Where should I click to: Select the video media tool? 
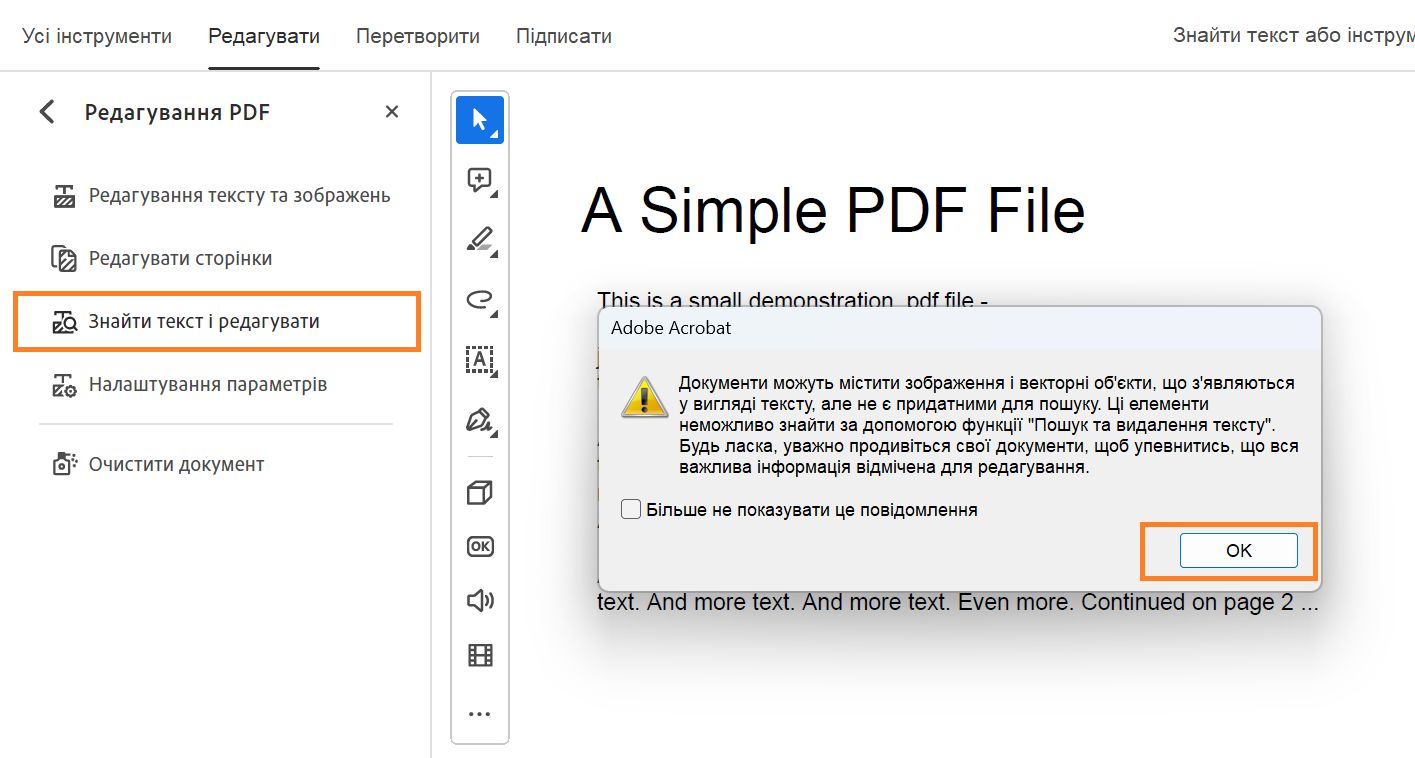pos(479,654)
